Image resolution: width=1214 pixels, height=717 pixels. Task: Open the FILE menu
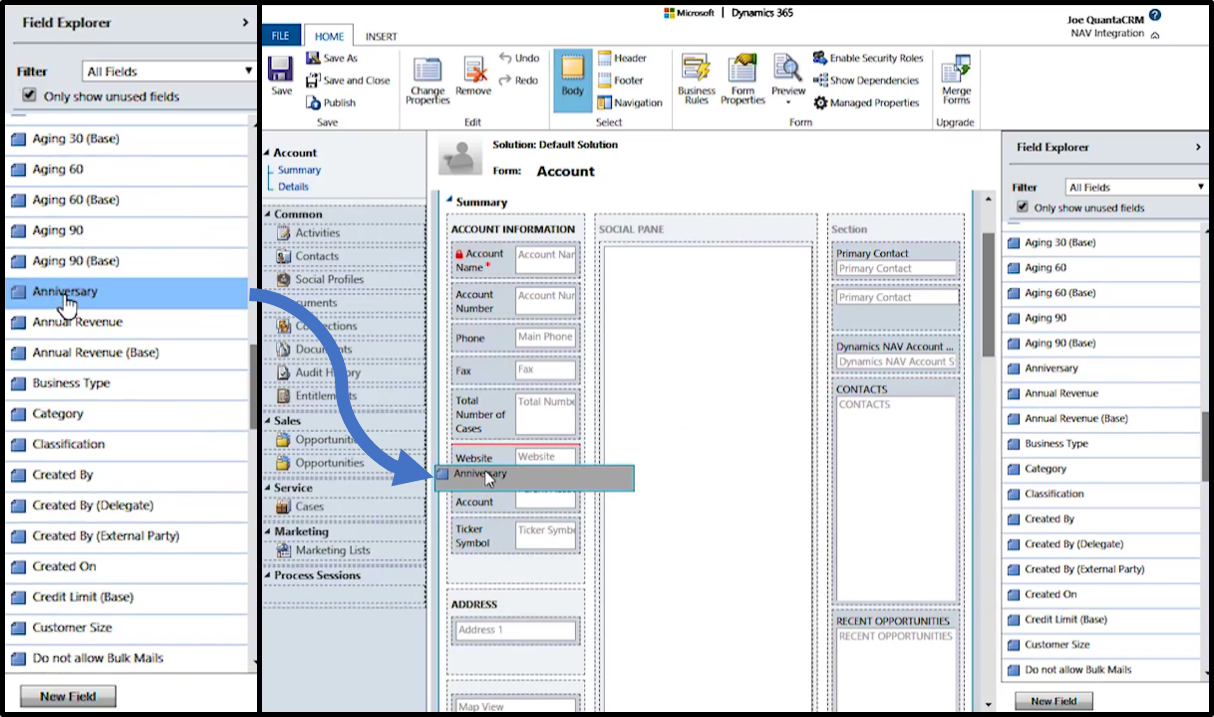[280, 34]
